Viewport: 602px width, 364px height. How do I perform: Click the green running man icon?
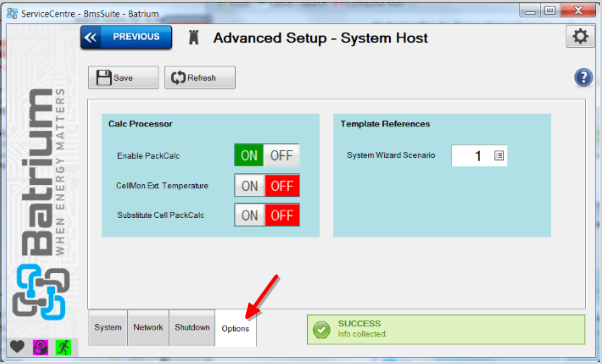(x=63, y=347)
